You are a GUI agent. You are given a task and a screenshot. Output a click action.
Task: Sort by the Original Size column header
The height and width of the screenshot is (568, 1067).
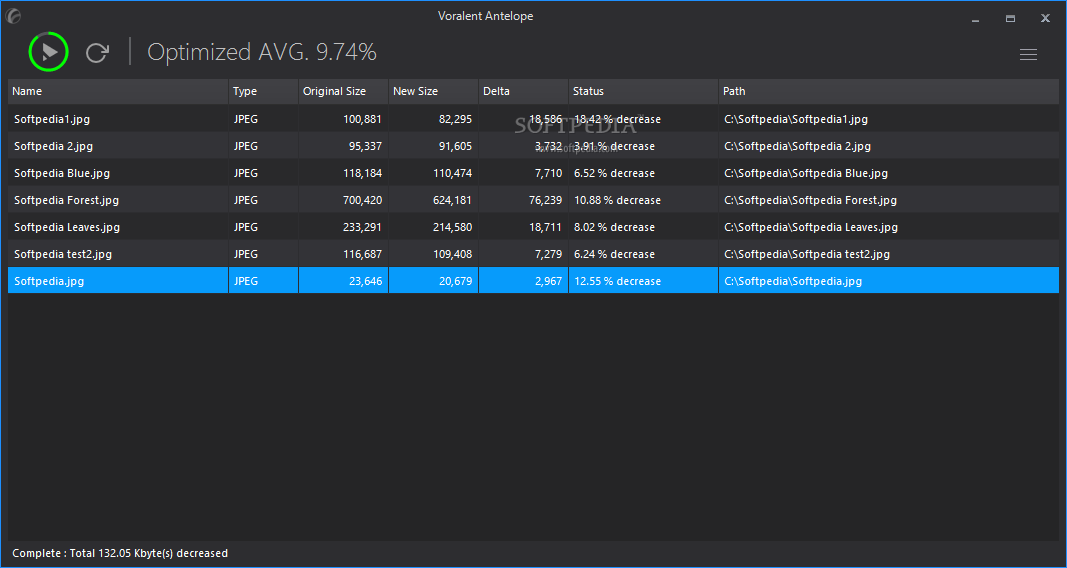tap(344, 91)
